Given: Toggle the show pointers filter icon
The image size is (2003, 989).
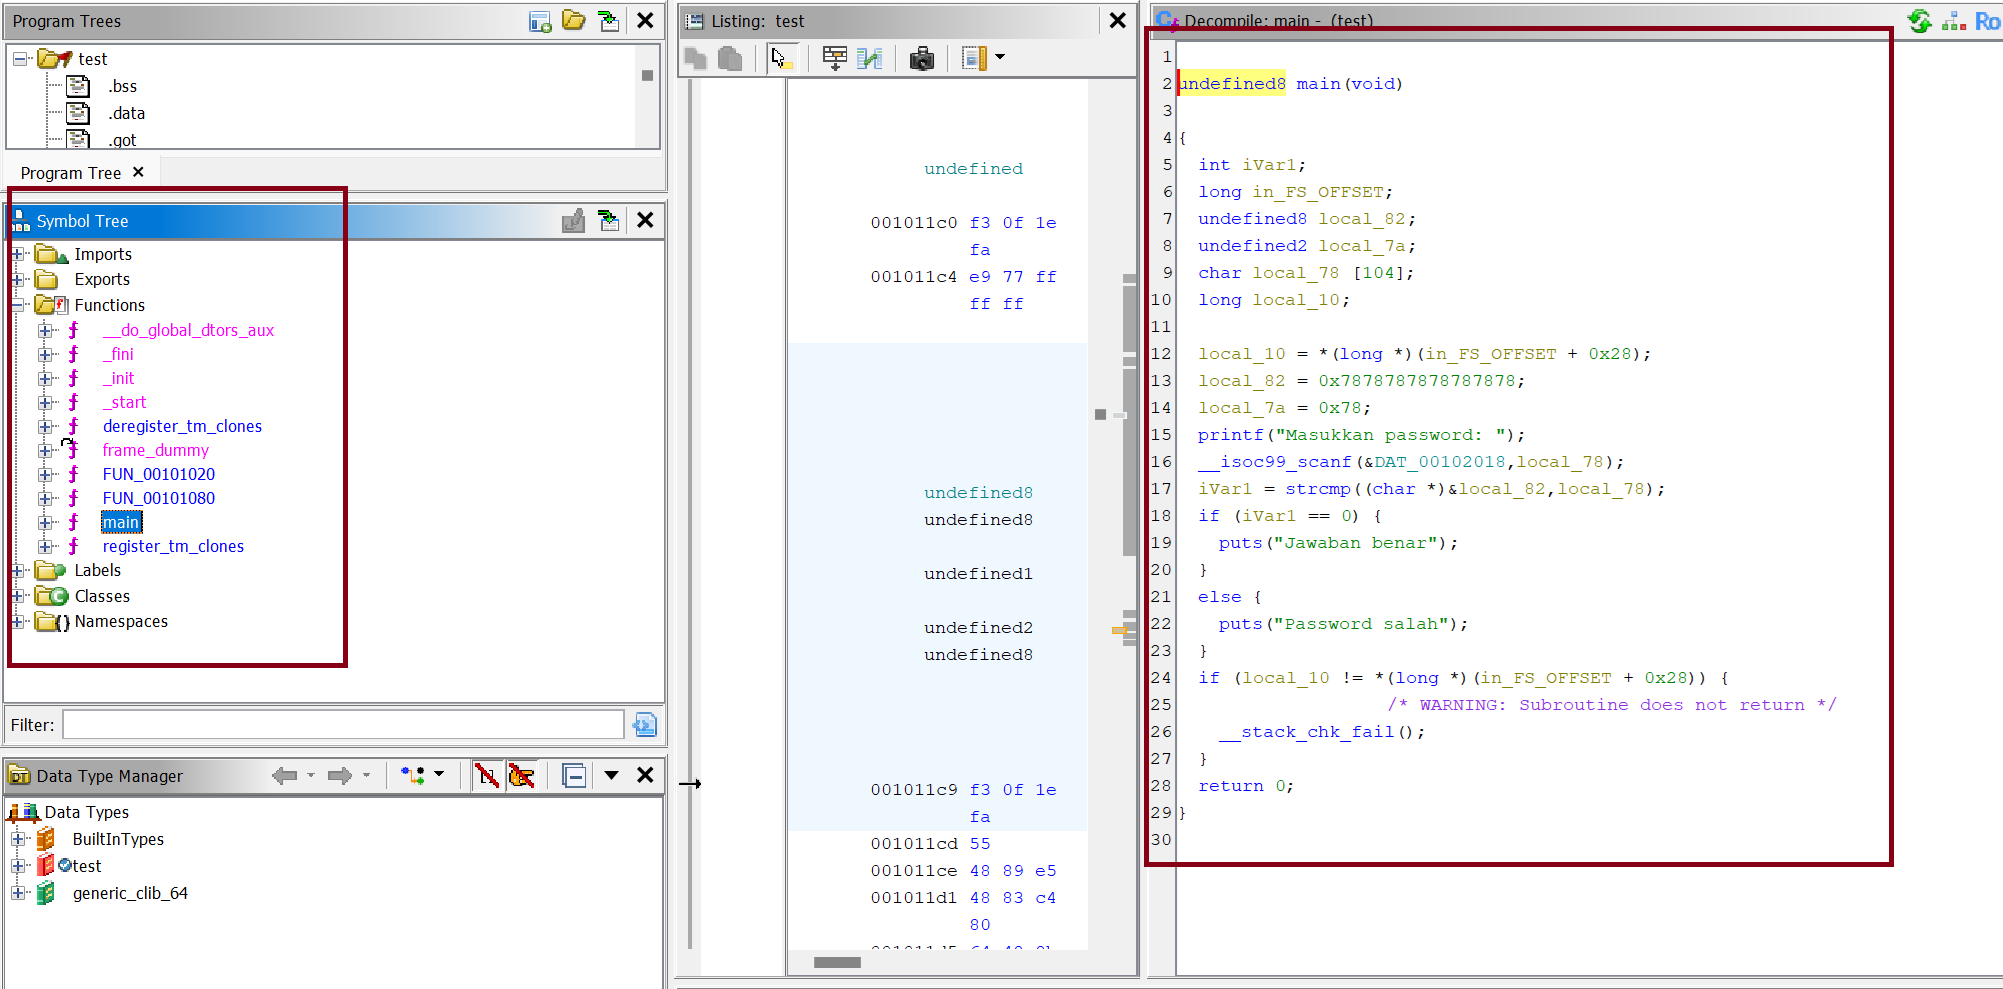Looking at the screenshot, I should [x=521, y=776].
